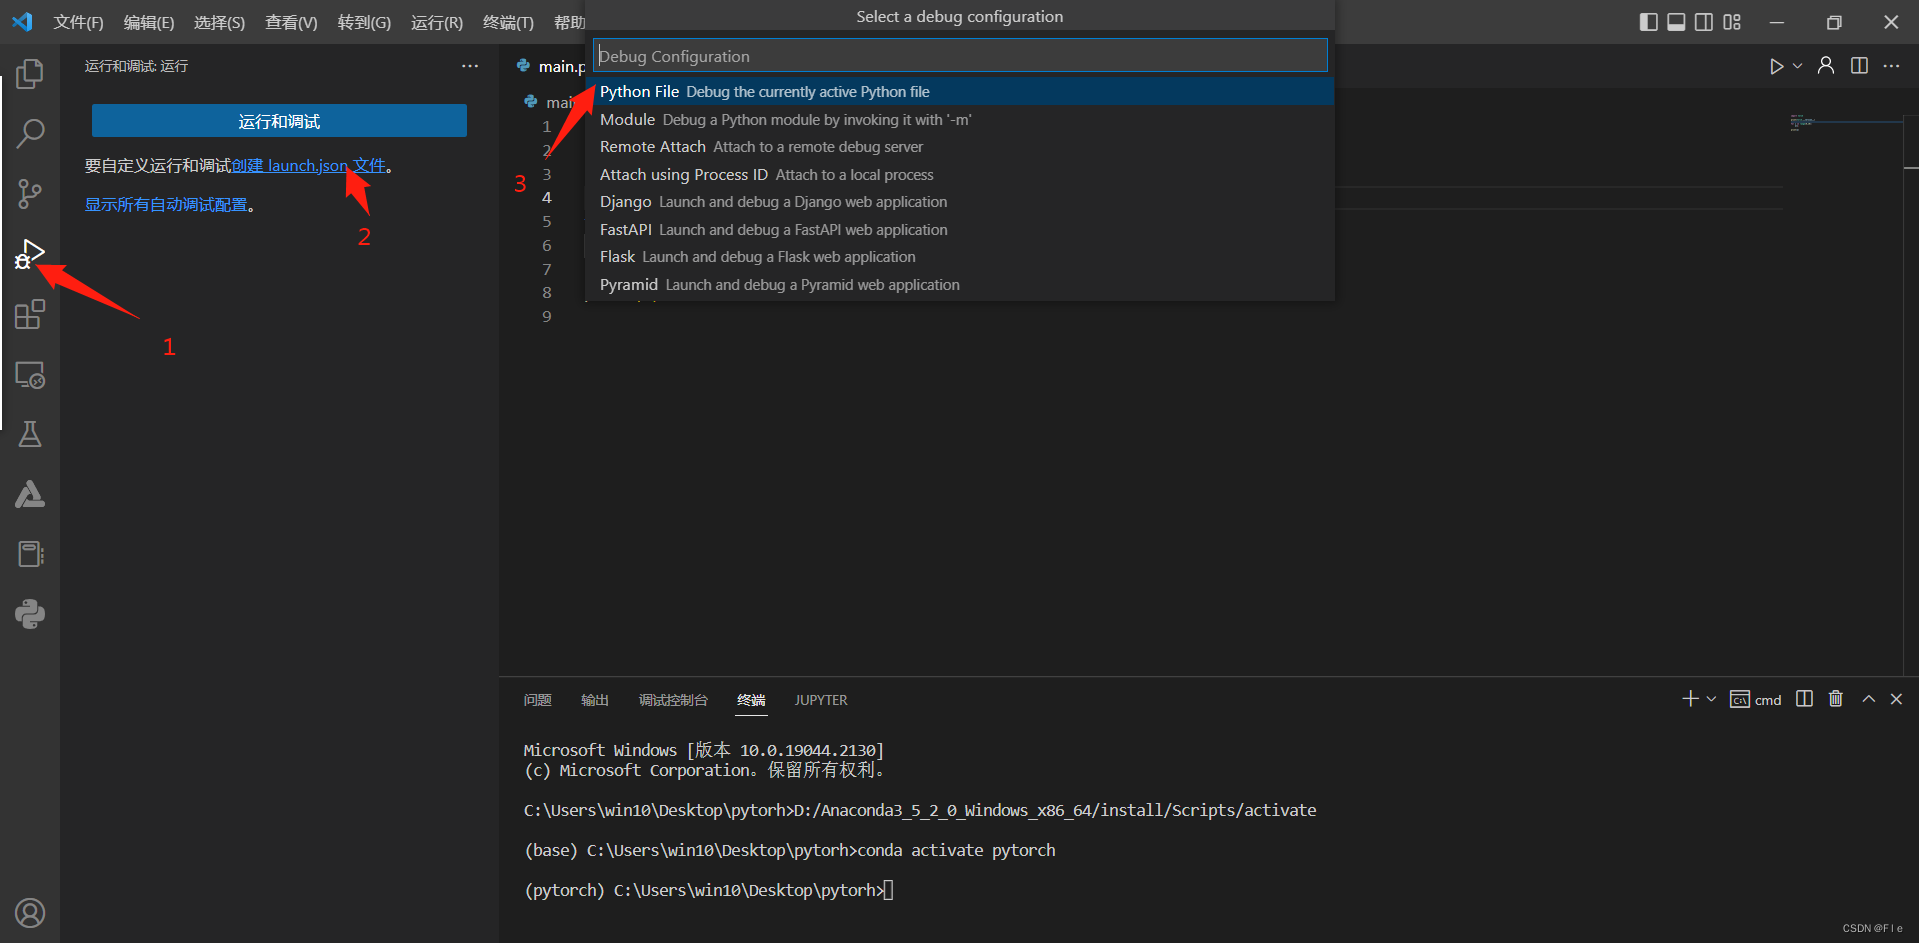Click line number 9 in gutter
The image size is (1919, 943).
pyautogui.click(x=546, y=316)
